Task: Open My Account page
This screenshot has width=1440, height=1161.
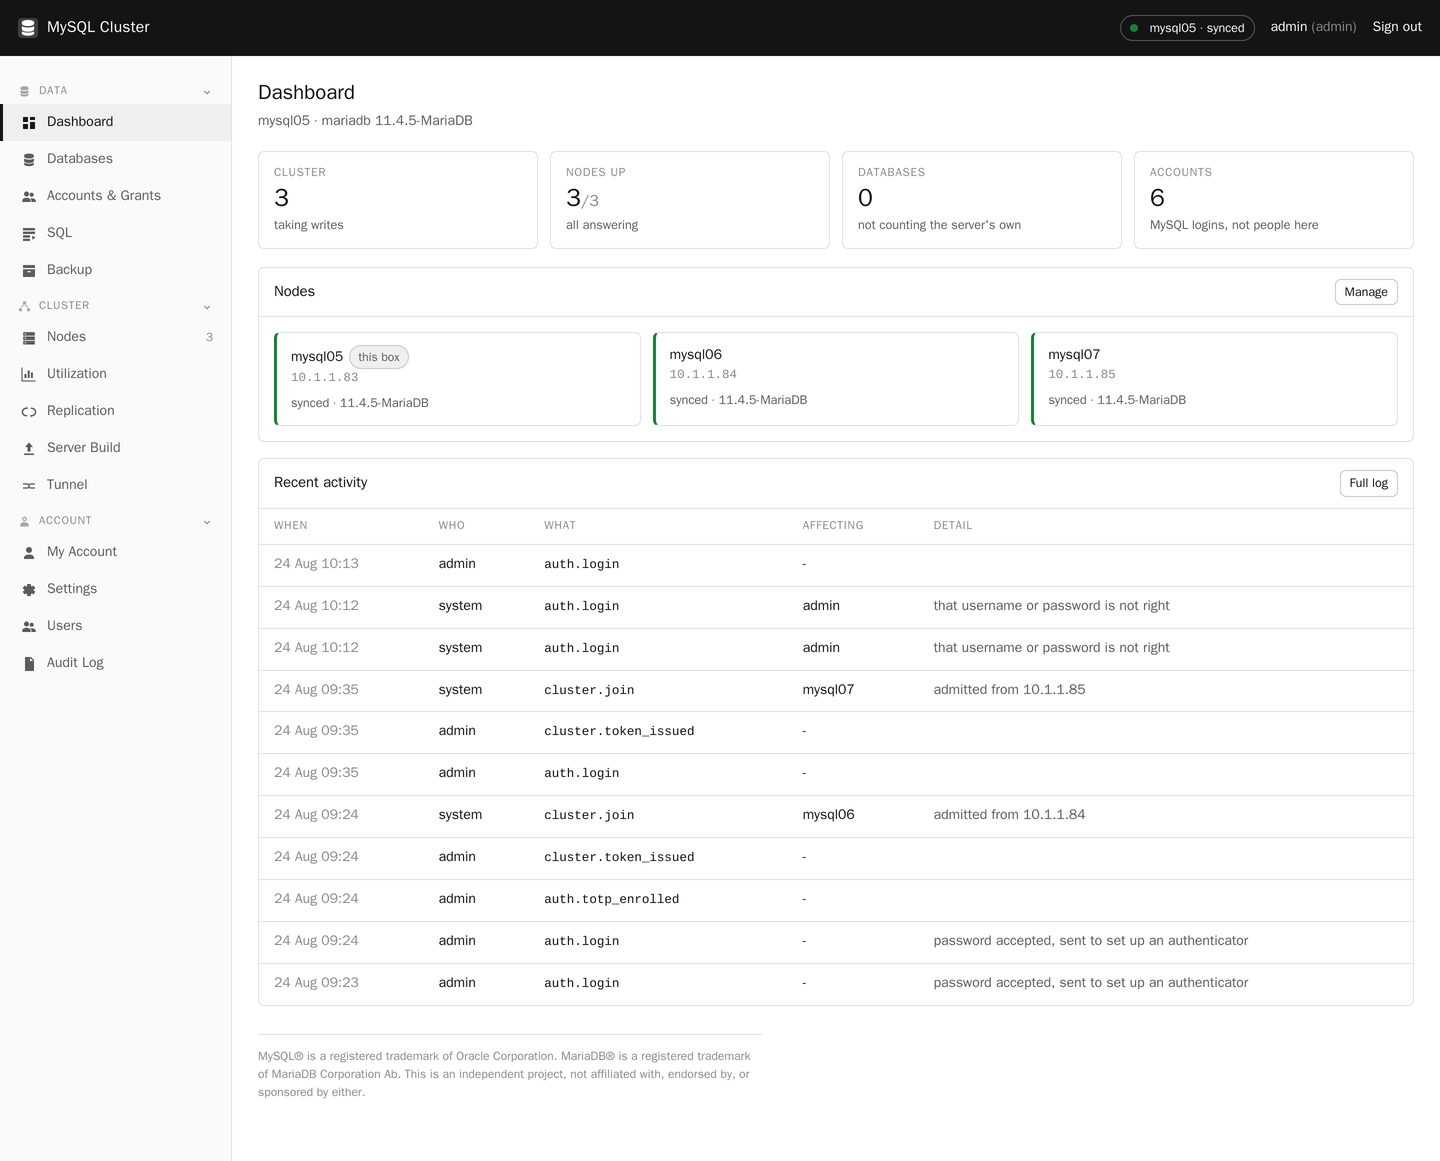Action: pos(116,552)
